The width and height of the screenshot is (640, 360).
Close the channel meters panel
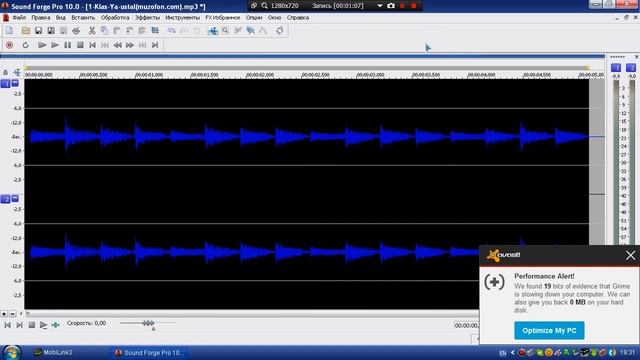point(636,57)
